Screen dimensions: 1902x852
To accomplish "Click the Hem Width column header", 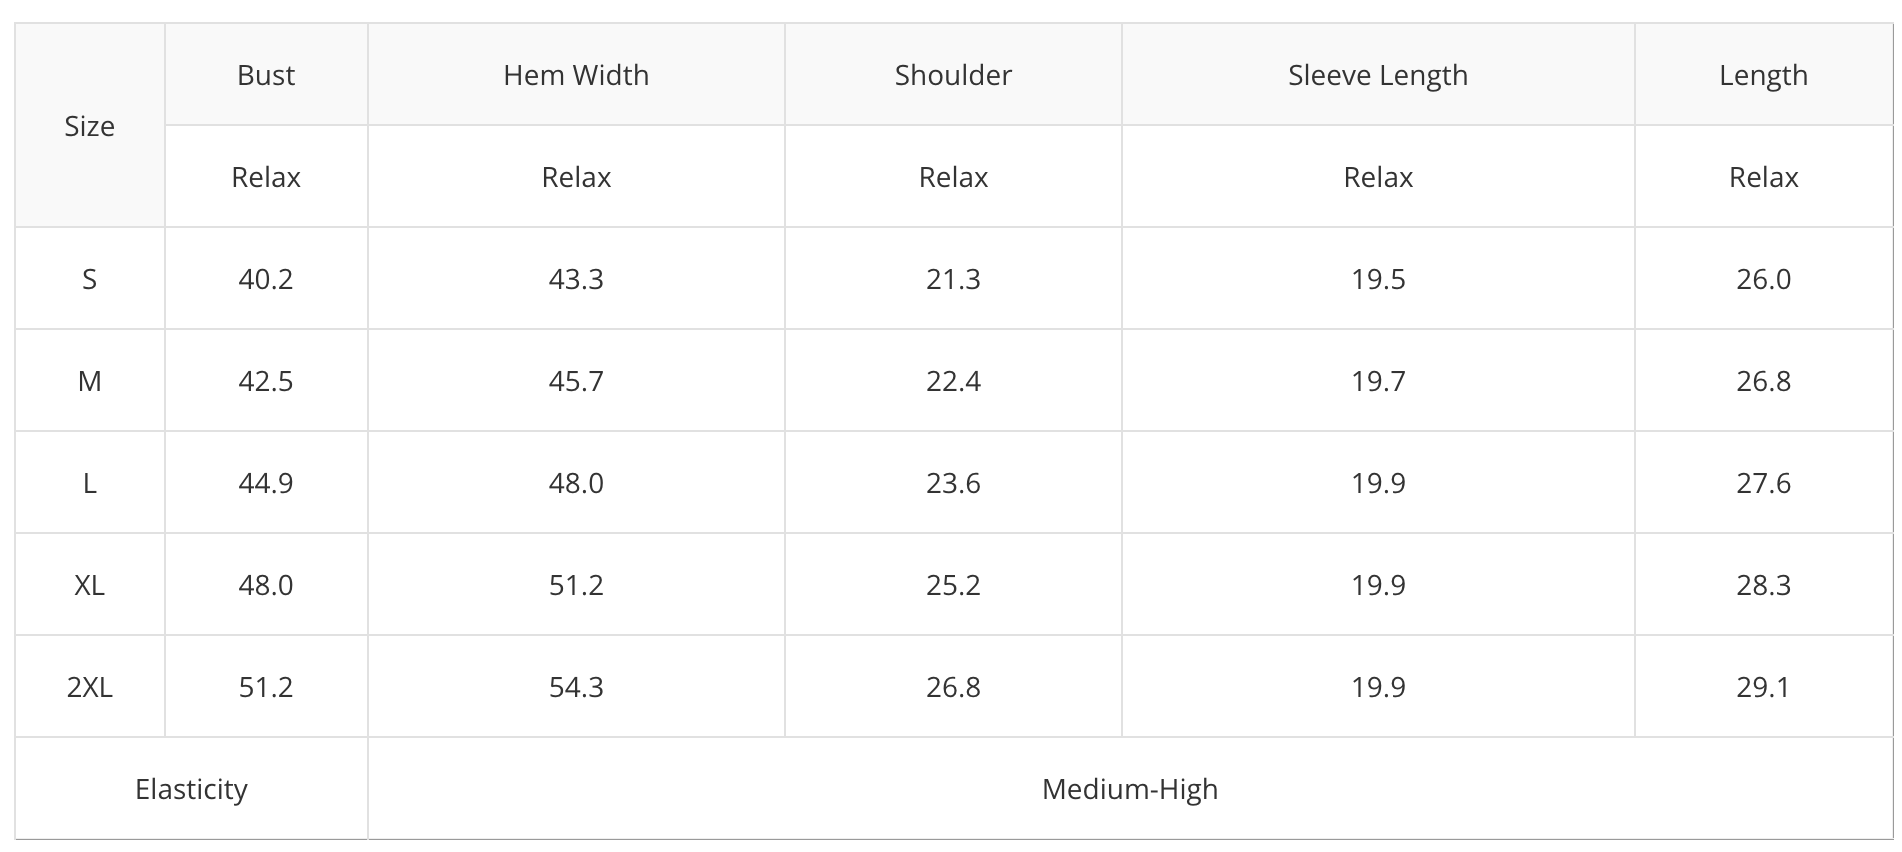I will pos(576,75).
